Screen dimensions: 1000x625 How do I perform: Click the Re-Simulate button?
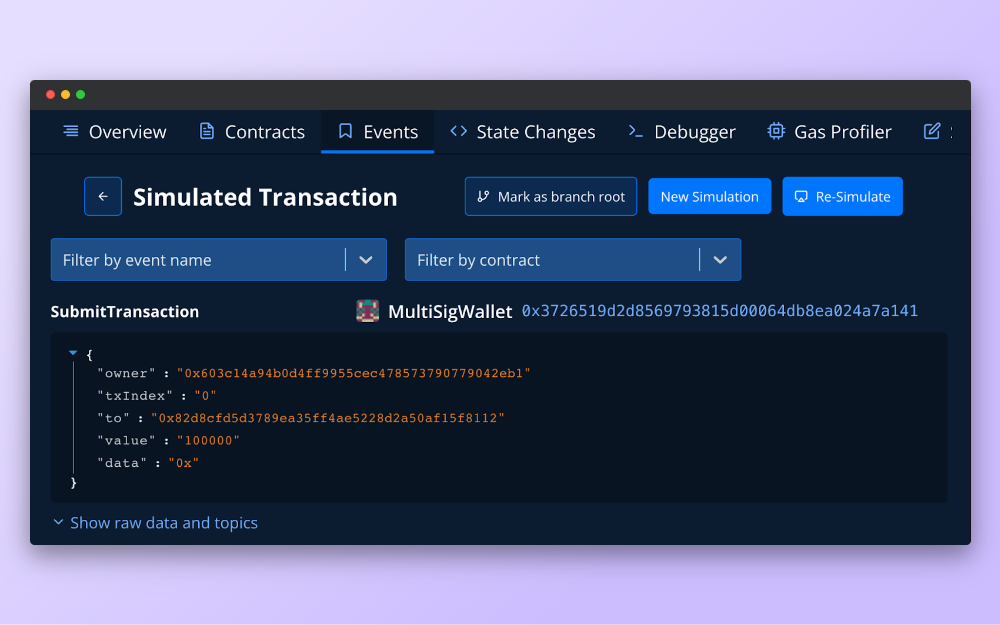[842, 196]
